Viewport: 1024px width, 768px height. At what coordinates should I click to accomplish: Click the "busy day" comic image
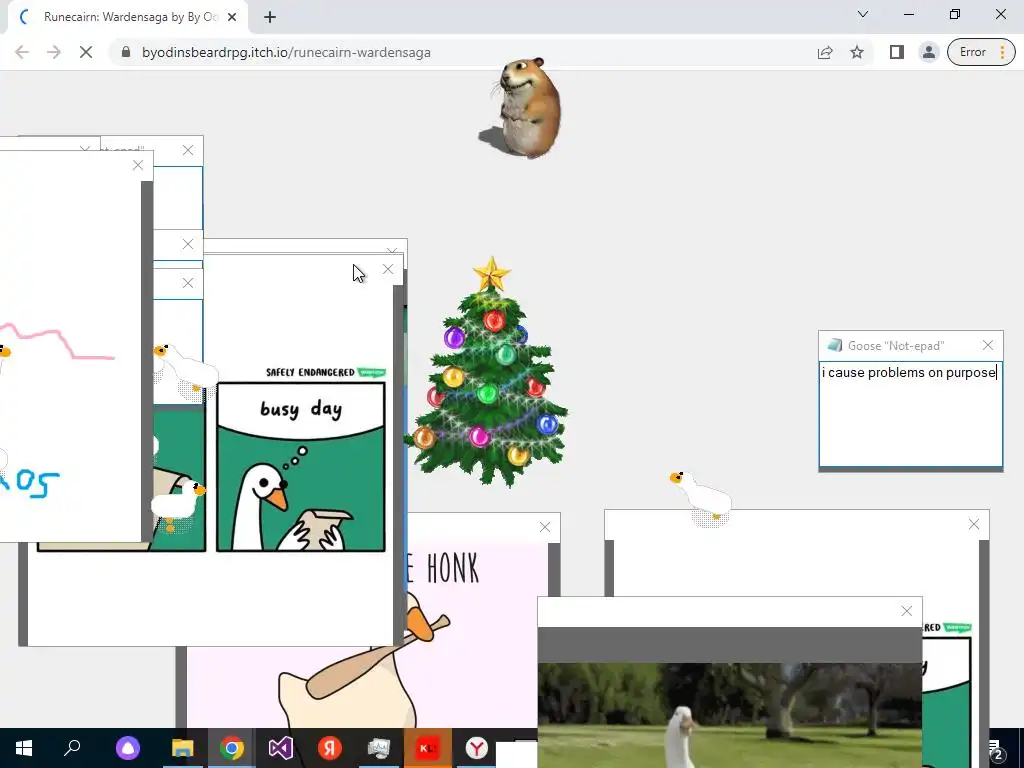[x=301, y=467]
